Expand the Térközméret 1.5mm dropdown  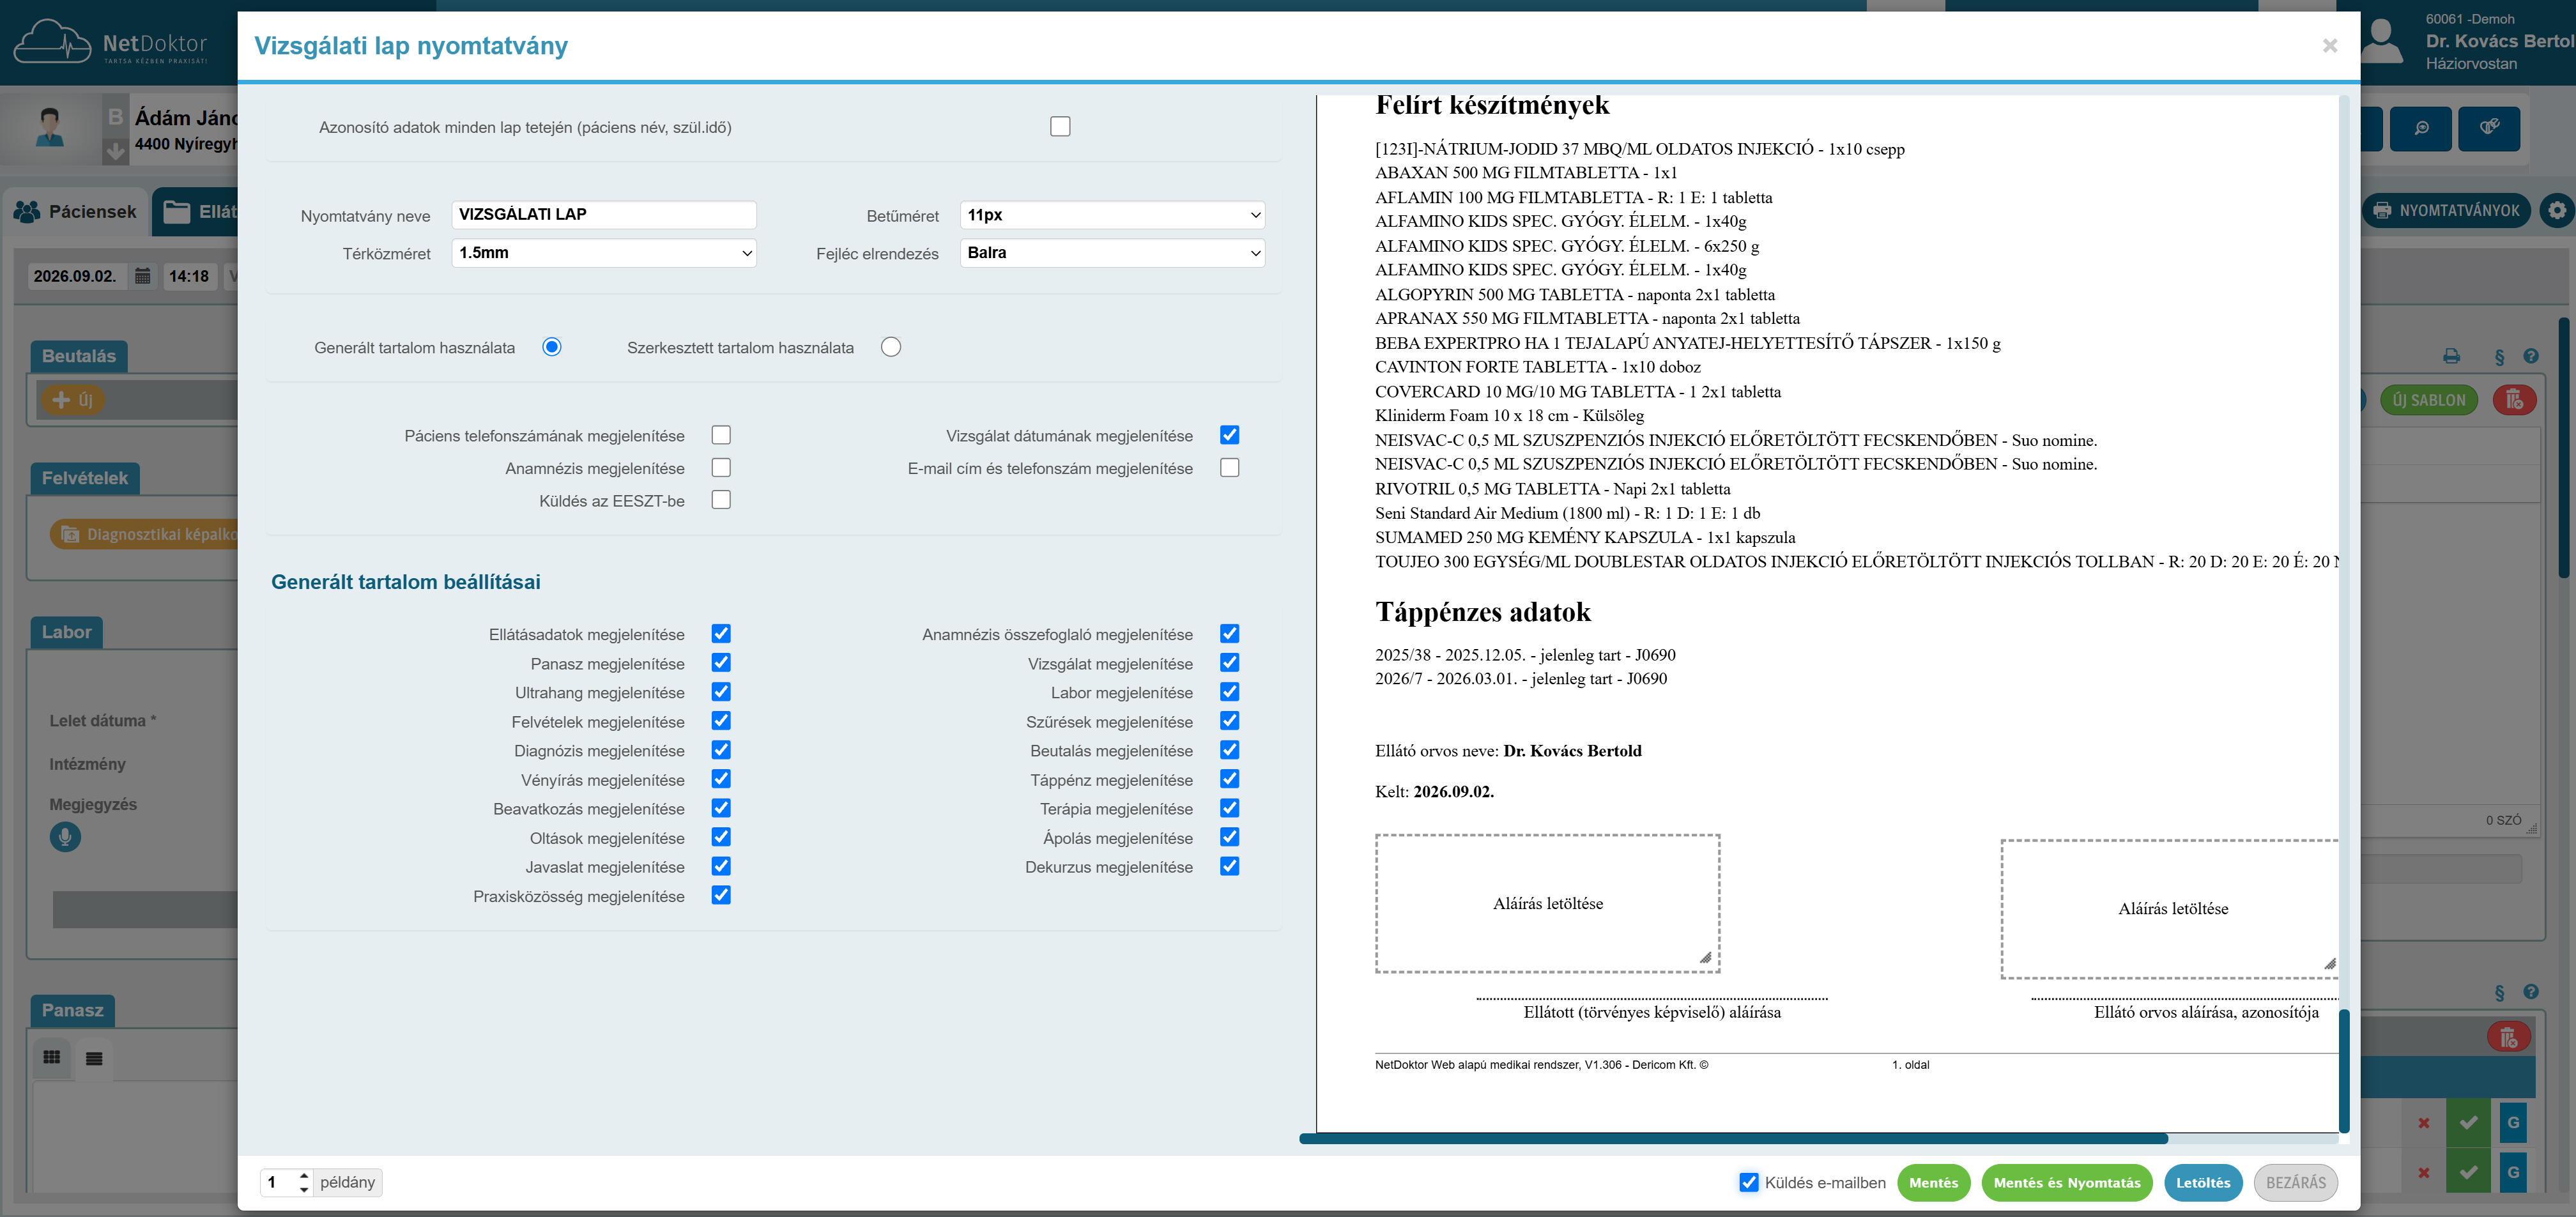point(604,253)
